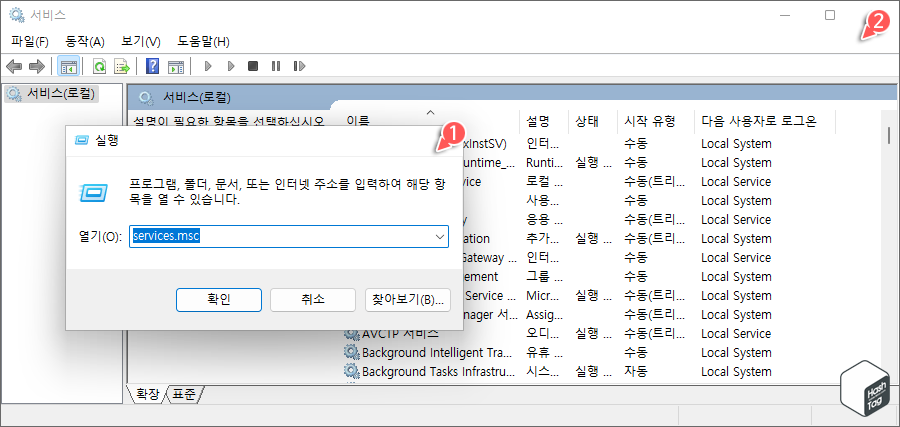This screenshot has height=427, width=900.
Task: Open the 동작(A) menu
Action: [85, 41]
